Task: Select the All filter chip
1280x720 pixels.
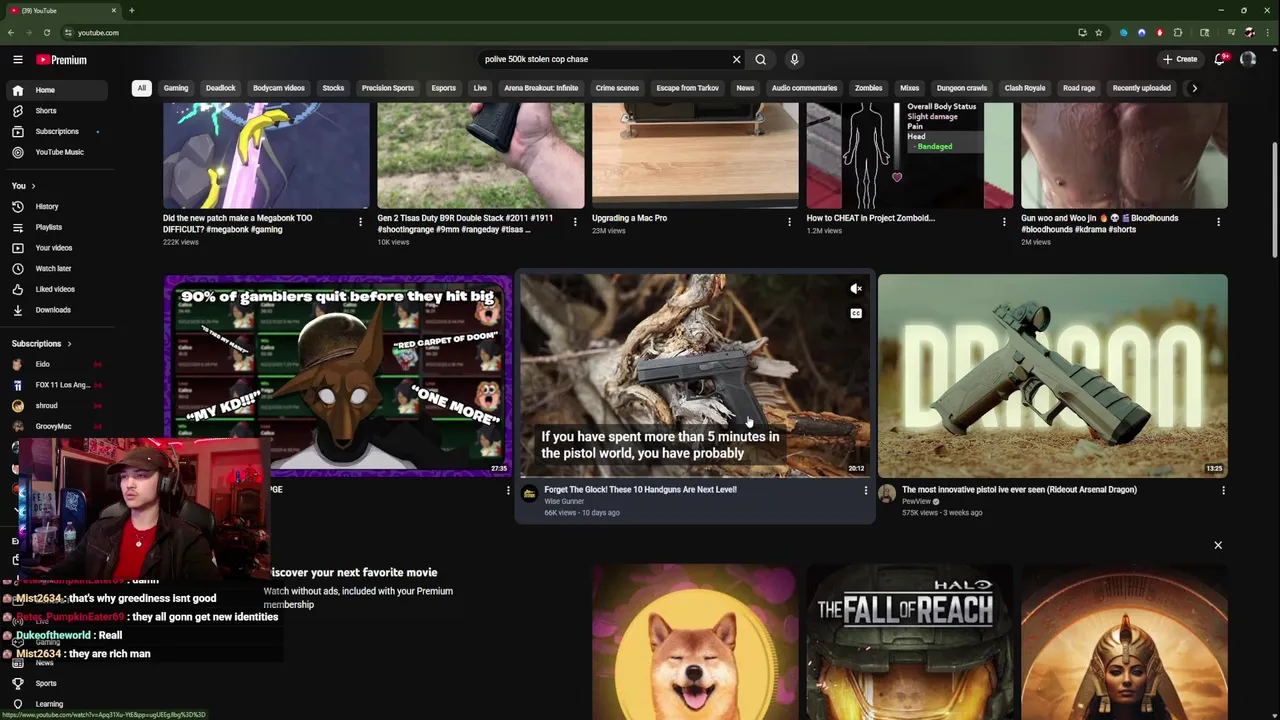Action: coord(141,88)
